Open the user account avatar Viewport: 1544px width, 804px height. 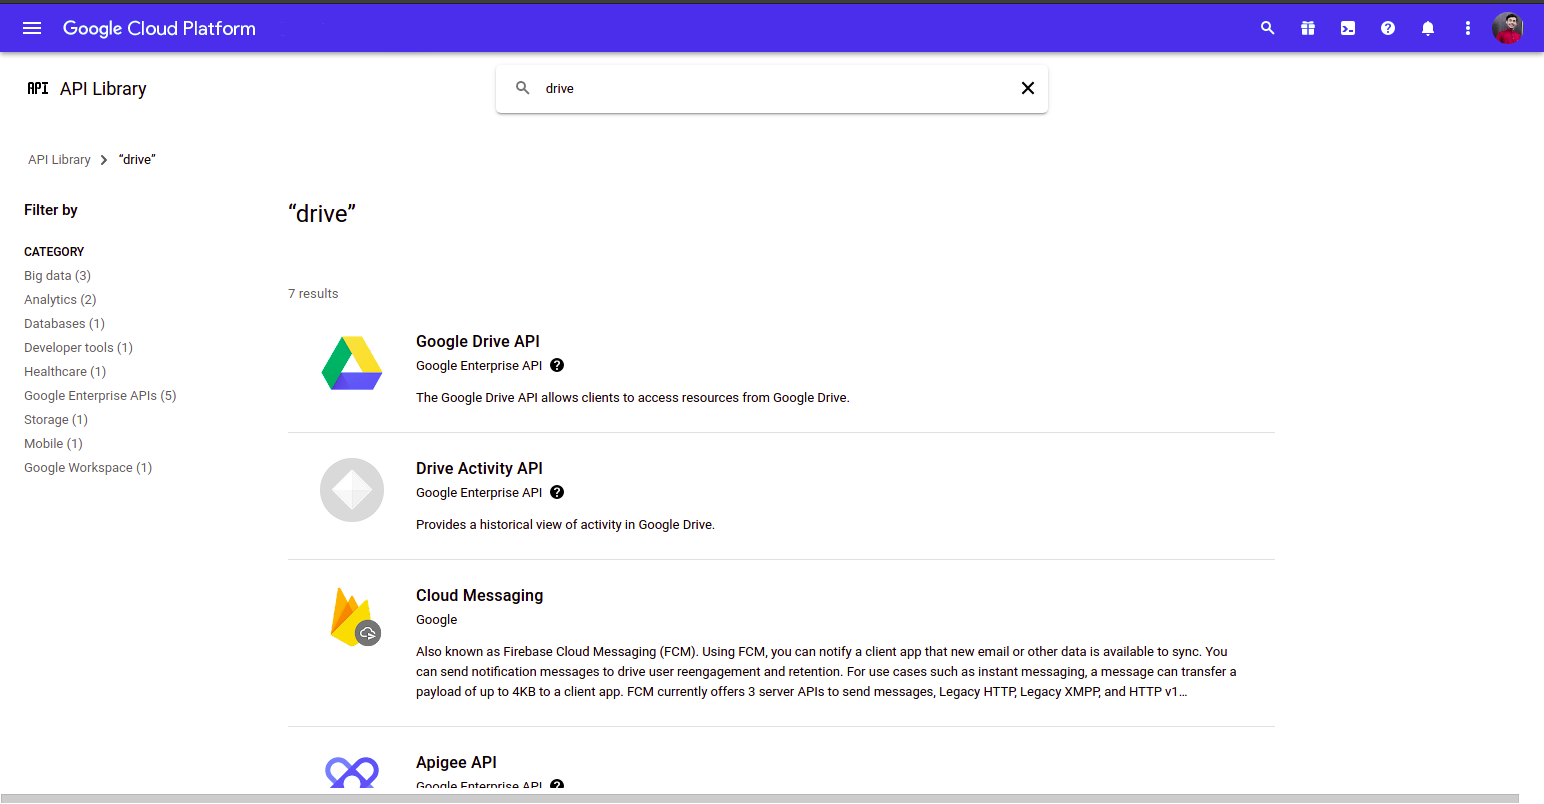point(1508,28)
